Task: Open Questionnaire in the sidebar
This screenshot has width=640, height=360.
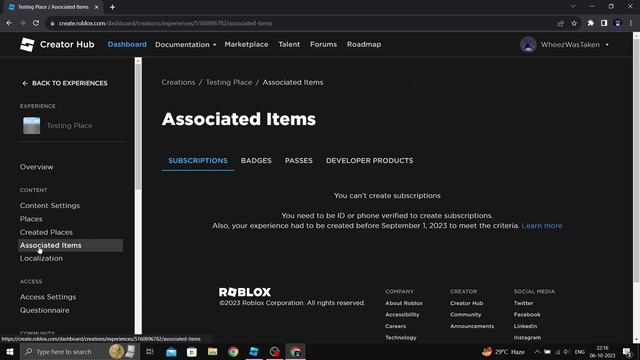Action: (44, 310)
